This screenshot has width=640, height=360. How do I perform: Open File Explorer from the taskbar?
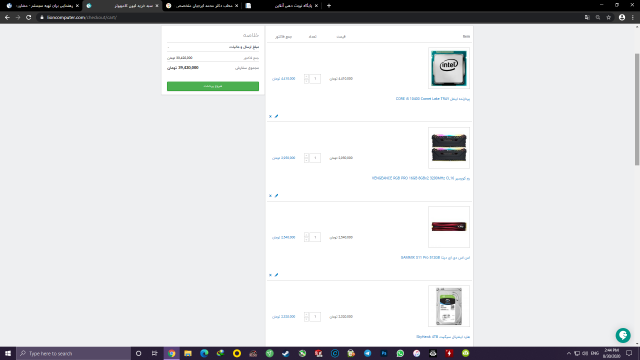188,353
